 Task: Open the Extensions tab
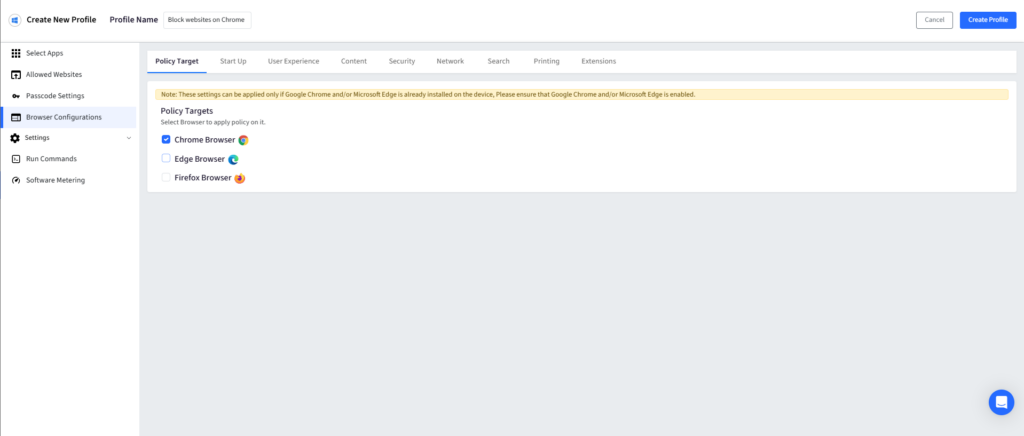tap(599, 61)
